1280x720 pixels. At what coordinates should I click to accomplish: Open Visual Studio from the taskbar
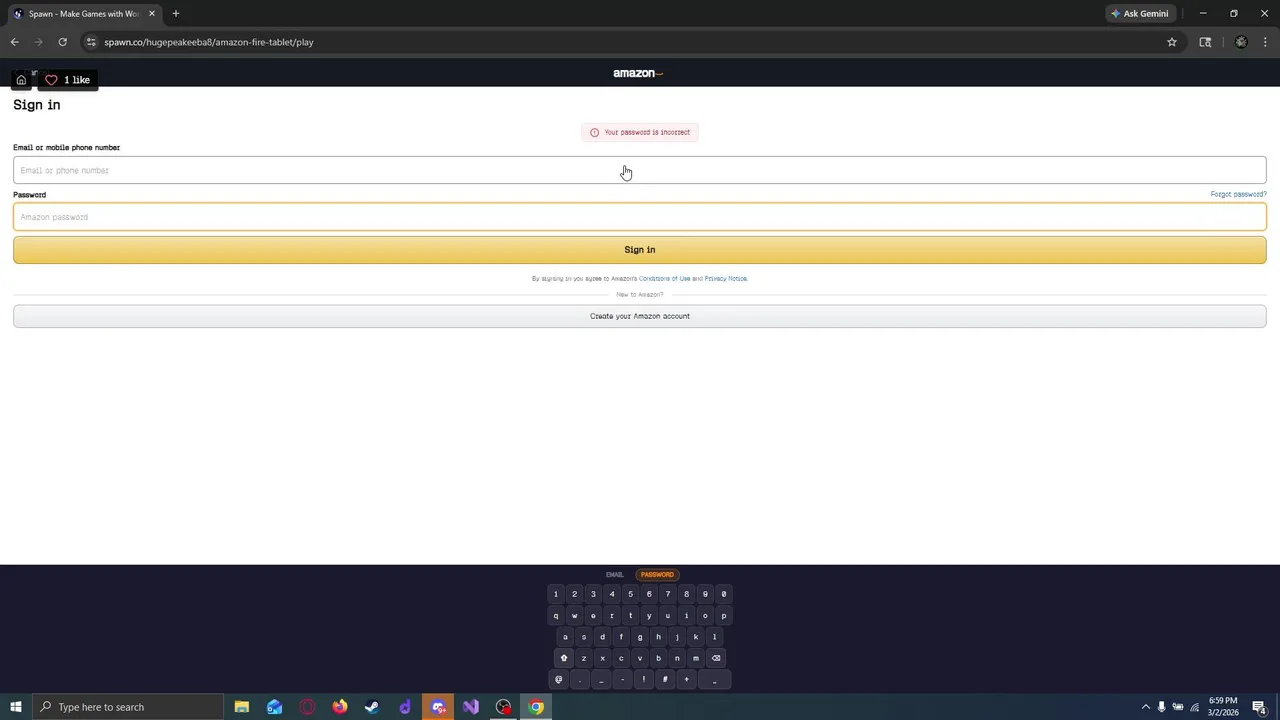(471, 707)
